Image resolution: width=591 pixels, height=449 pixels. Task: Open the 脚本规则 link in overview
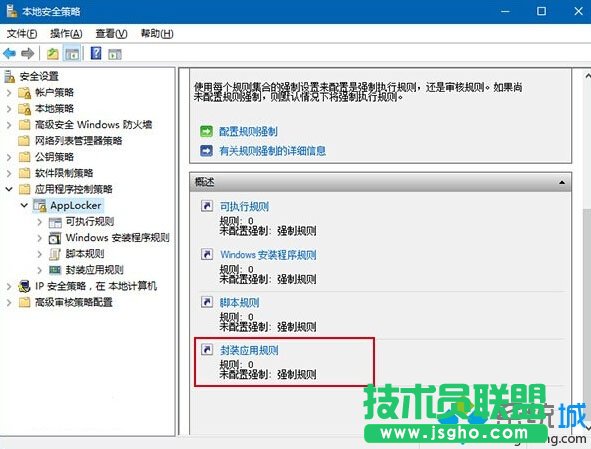(x=239, y=303)
